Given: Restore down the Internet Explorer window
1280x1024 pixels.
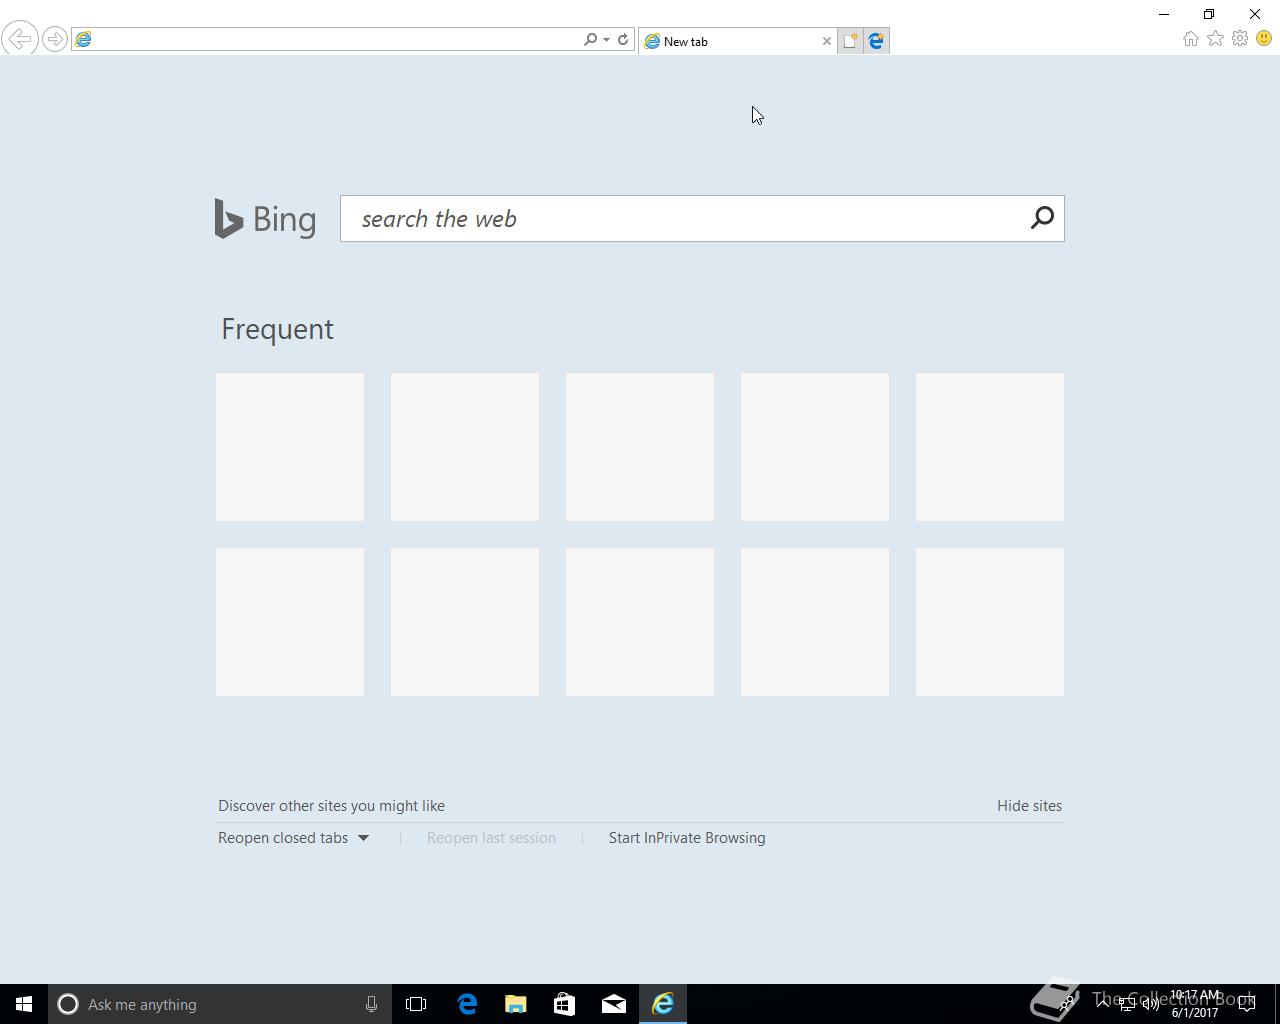Looking at the screenshot, I should click(1209, 14).
